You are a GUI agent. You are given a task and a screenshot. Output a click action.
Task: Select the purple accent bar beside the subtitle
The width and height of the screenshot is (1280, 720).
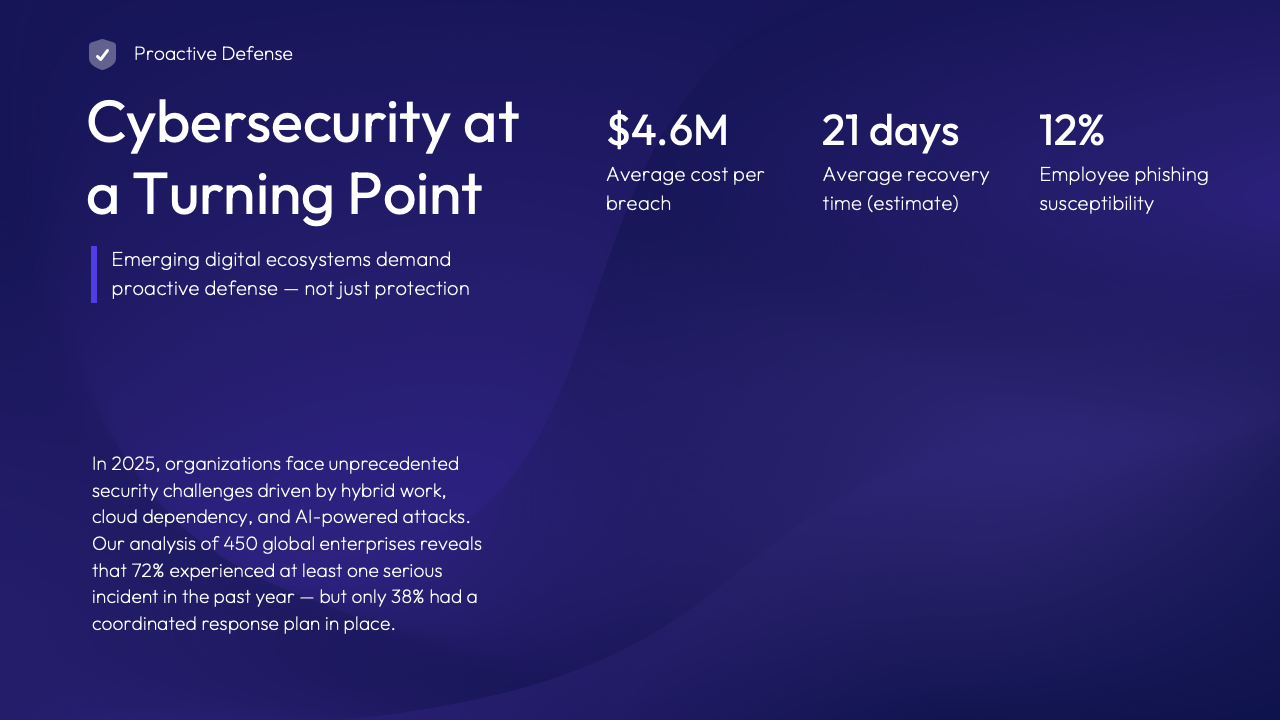point(94,274)
